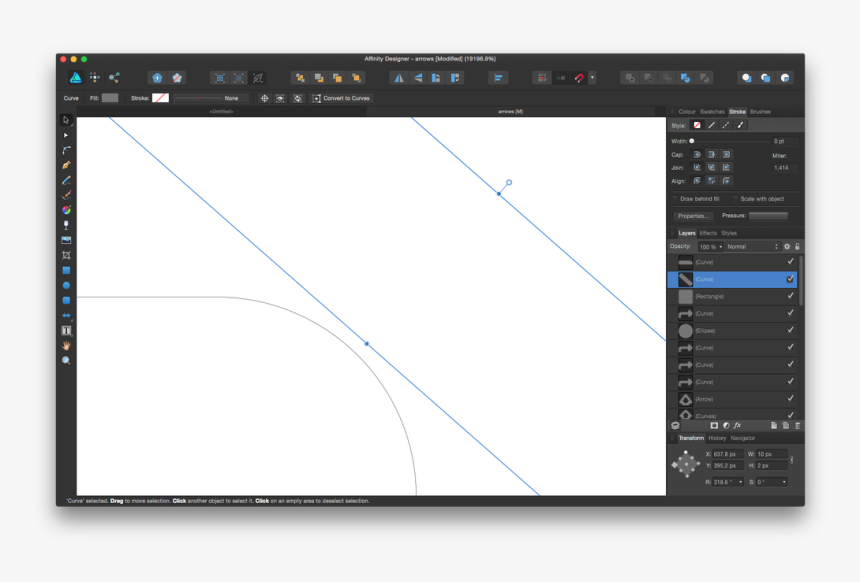
Task: Switch to the History tab
Action: pyautogui.click(x=717, y=437)
